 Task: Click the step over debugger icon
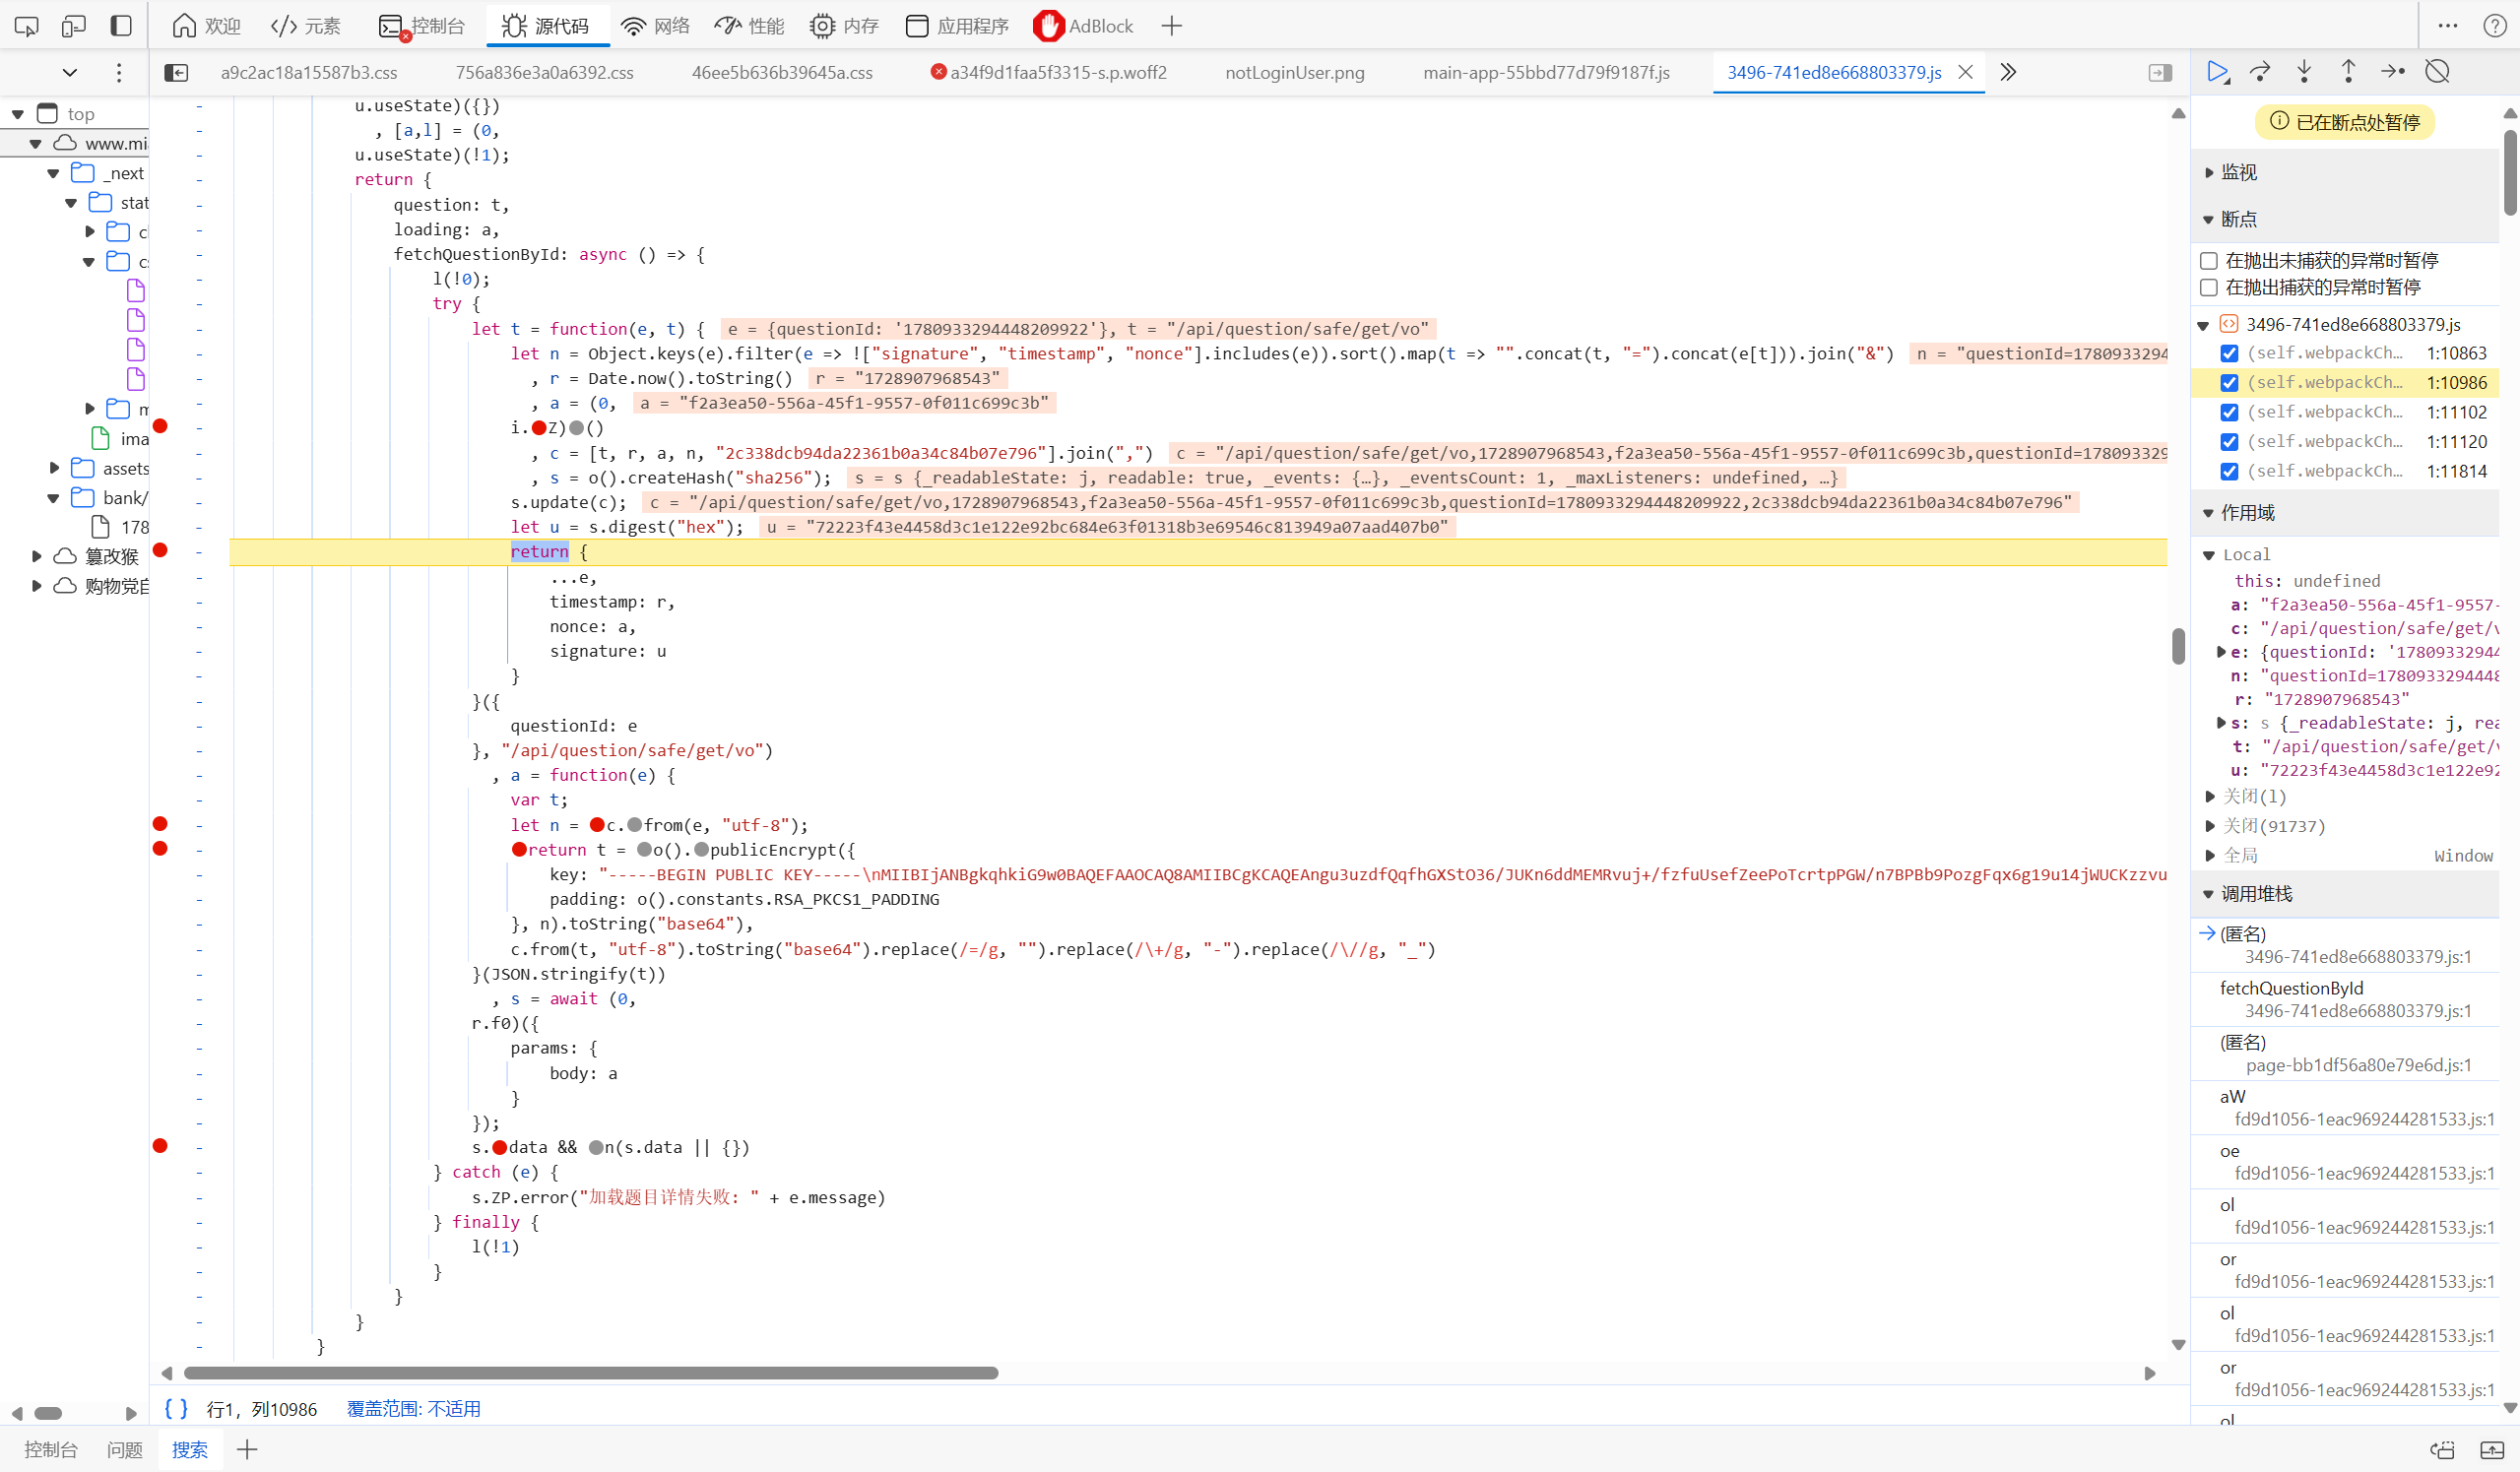pyautogui.click(x=2260, y=72)
